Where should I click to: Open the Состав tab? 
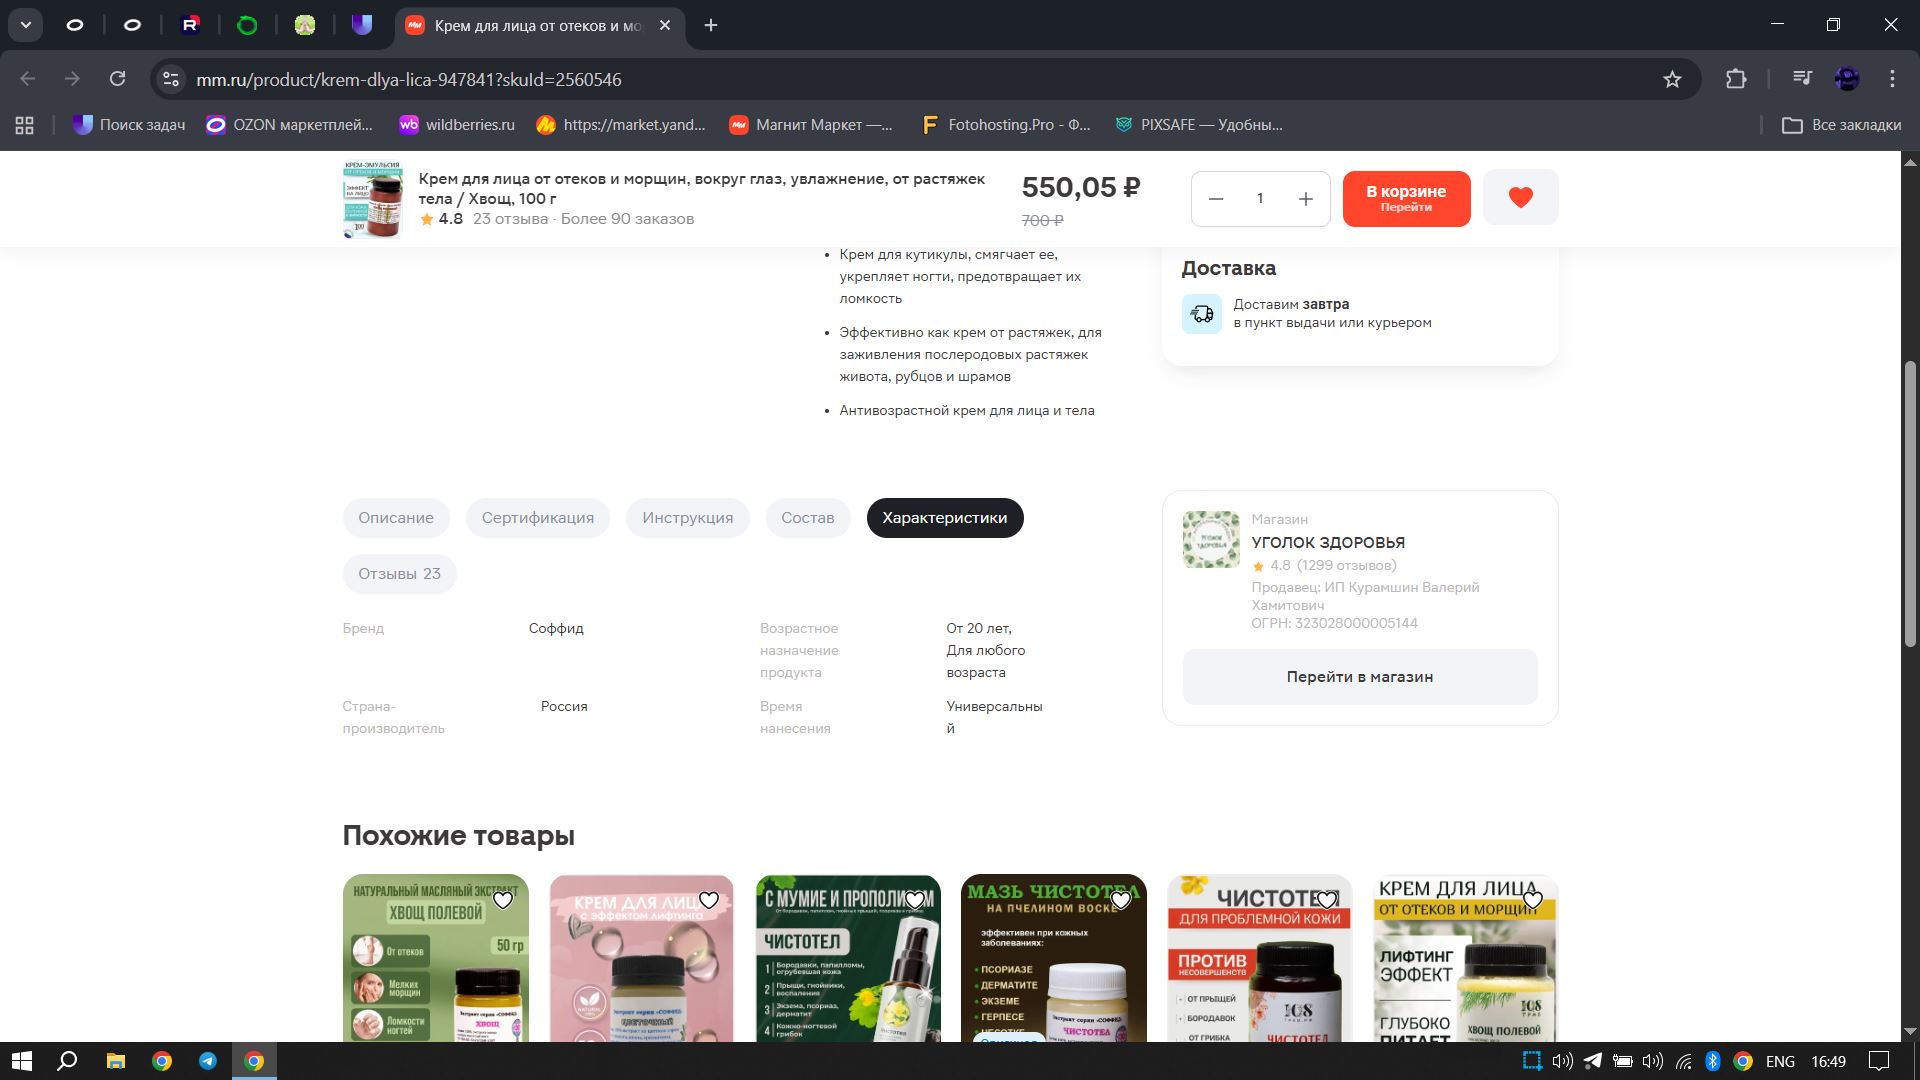click(807, 518)
